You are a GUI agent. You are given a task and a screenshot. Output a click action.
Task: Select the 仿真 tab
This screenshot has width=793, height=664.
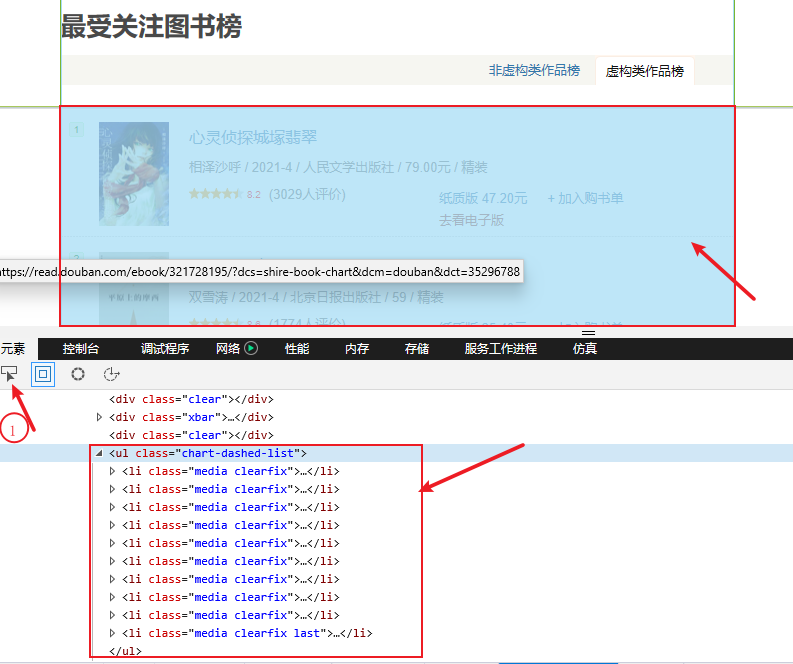(585, 348)
